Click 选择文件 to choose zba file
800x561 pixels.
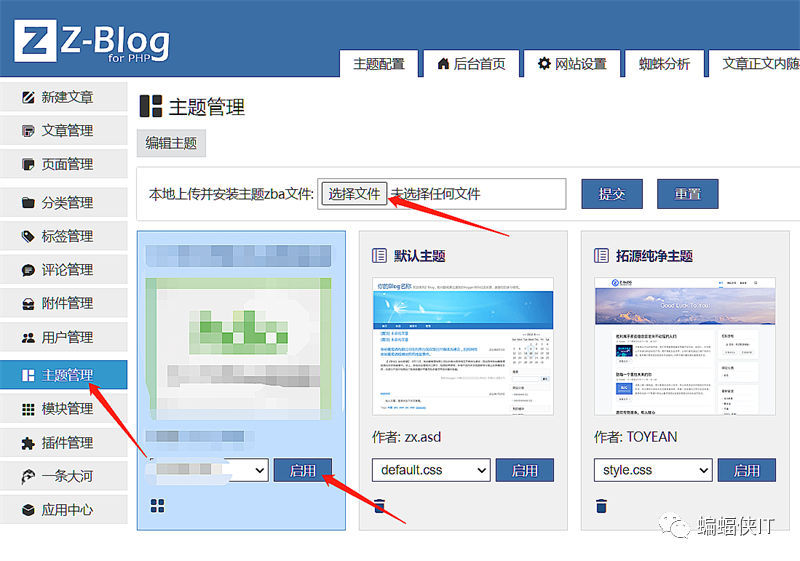(354, 194)
